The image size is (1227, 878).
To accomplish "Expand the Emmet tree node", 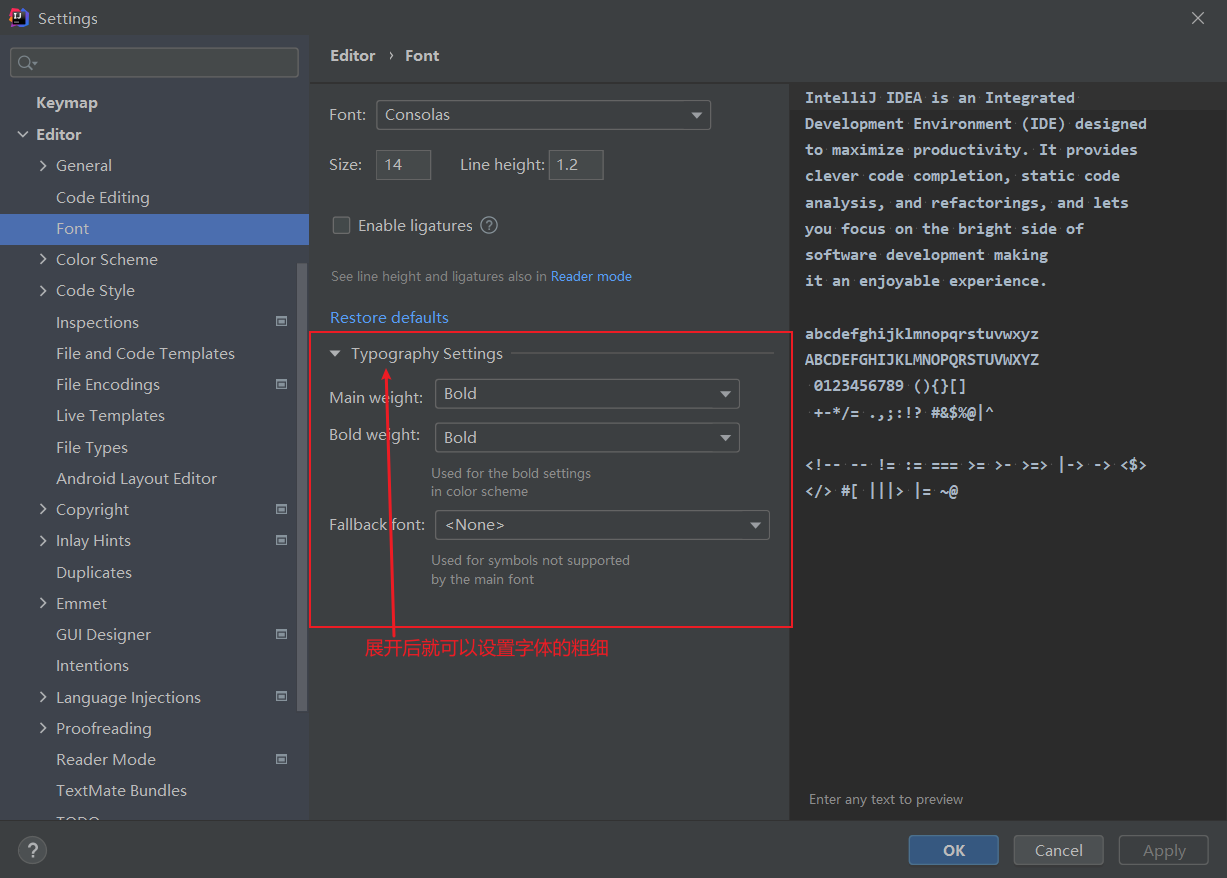I will click(x=43, y=603).
